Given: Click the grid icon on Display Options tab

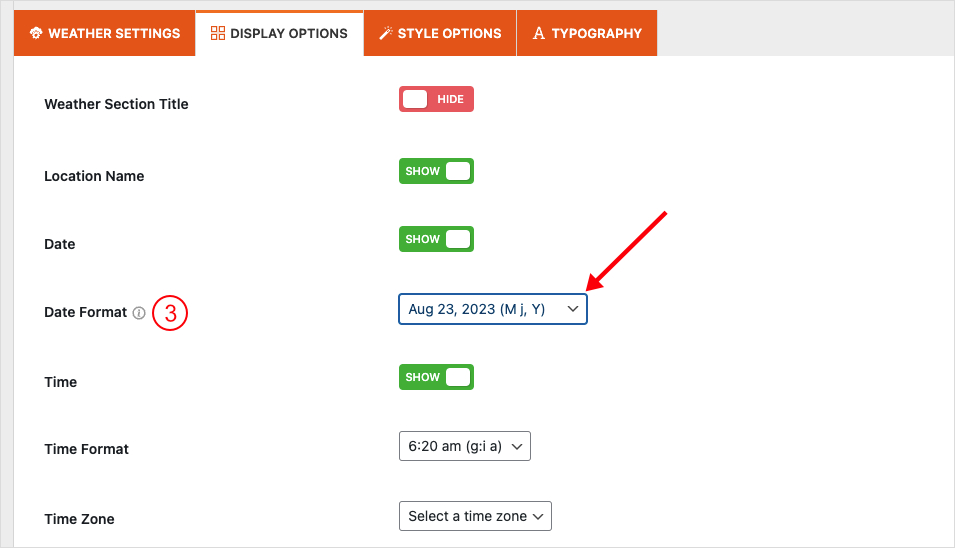Looking at the screenshot, I should click(218, 33).
